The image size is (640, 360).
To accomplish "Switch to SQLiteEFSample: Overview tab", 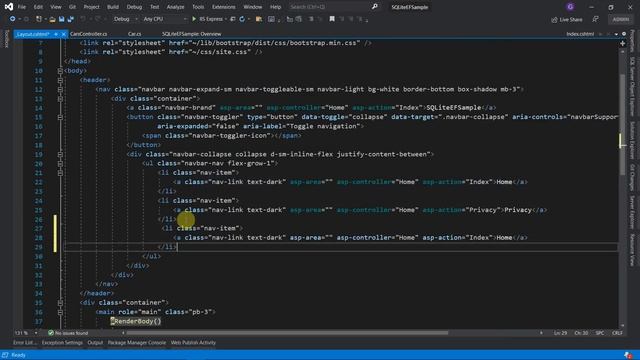I will (191, 34).
